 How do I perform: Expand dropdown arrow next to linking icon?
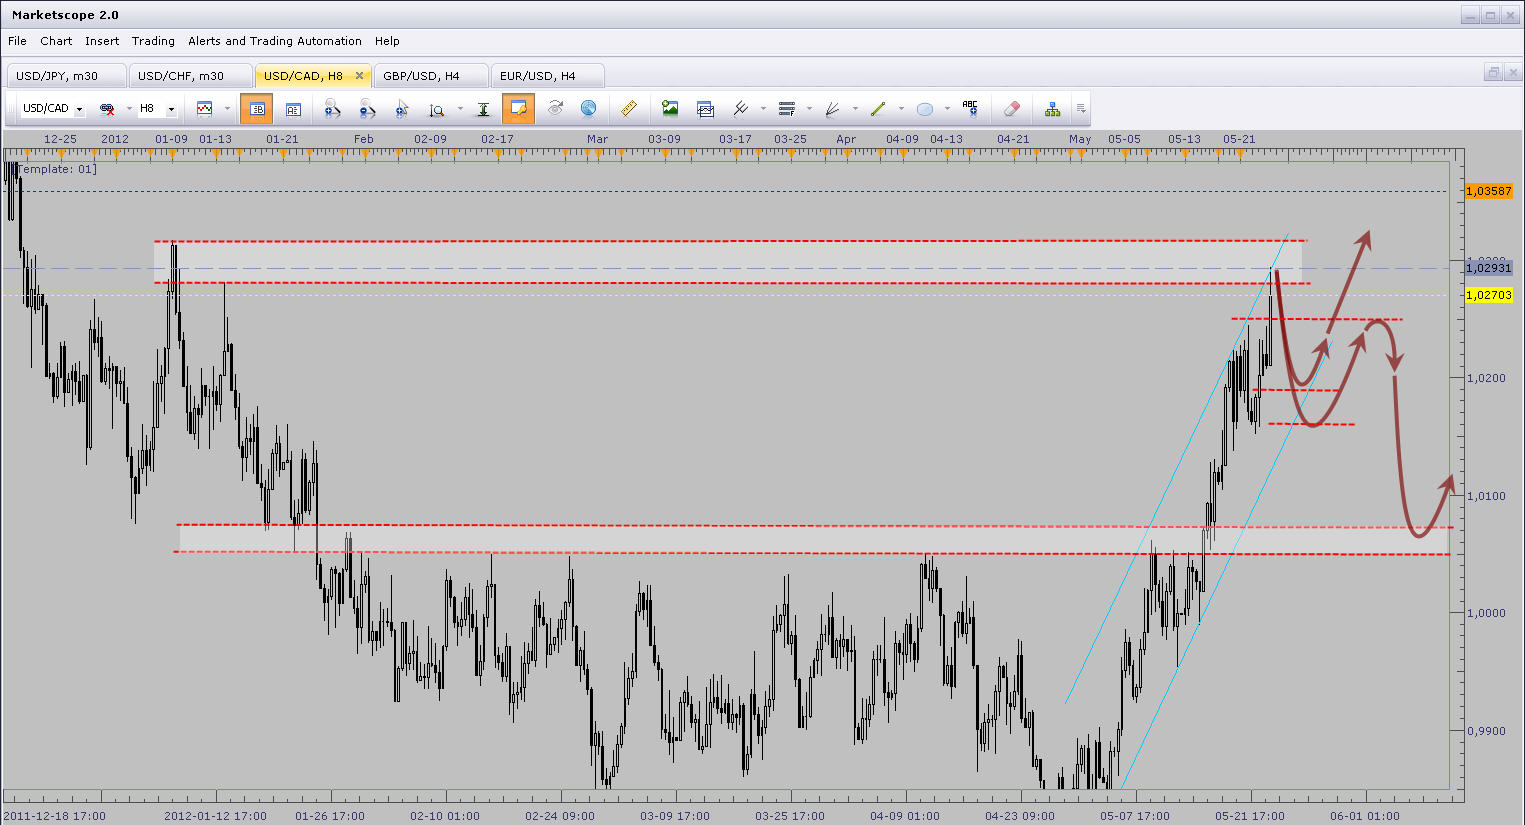click(x=129, y=109)
